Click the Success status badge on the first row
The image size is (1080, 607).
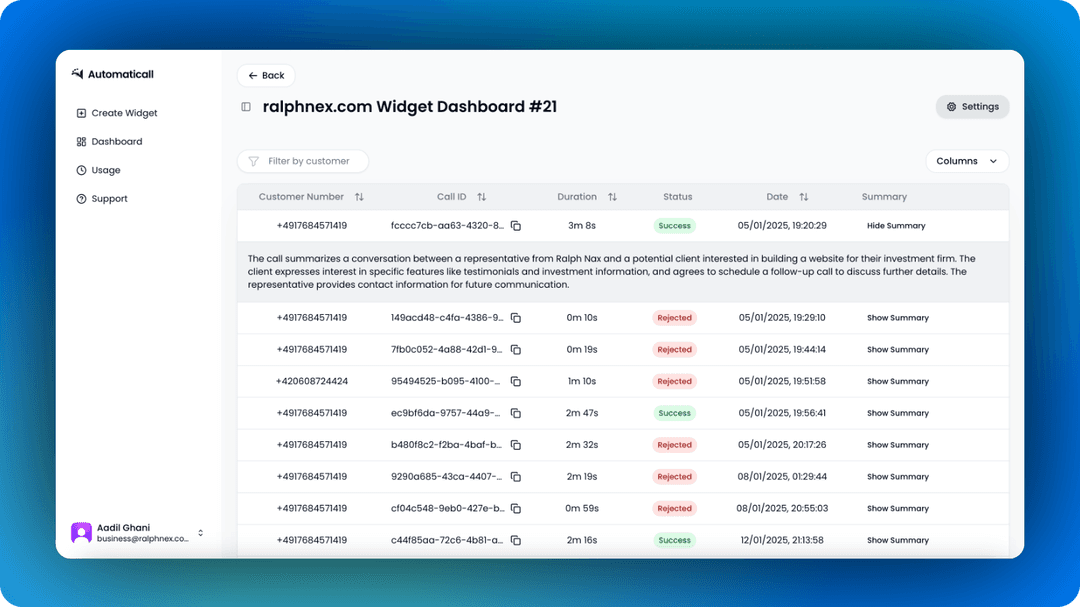tap(674, 226)
